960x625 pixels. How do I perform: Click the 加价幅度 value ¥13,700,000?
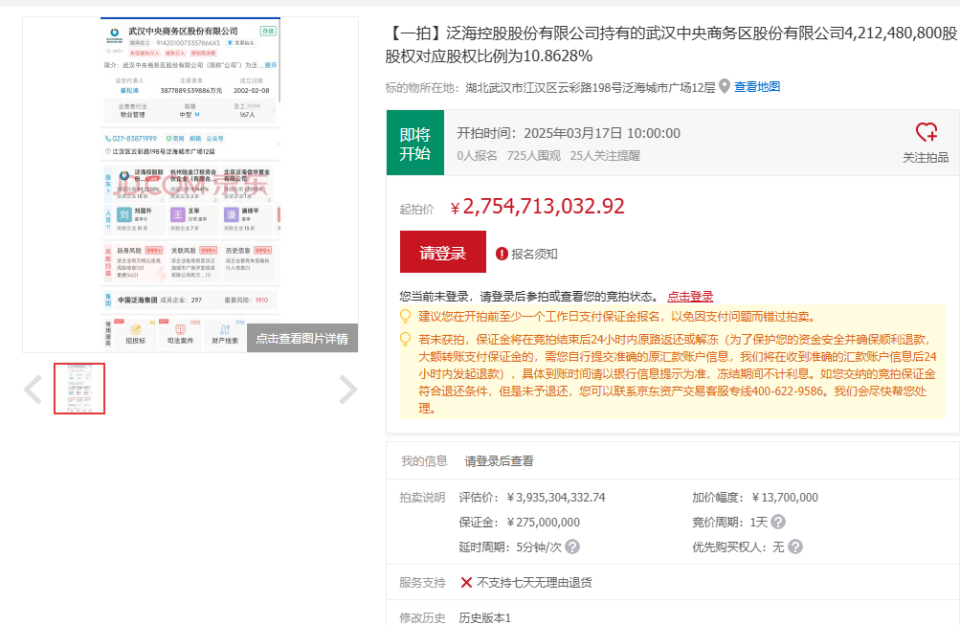coord(786,498)
